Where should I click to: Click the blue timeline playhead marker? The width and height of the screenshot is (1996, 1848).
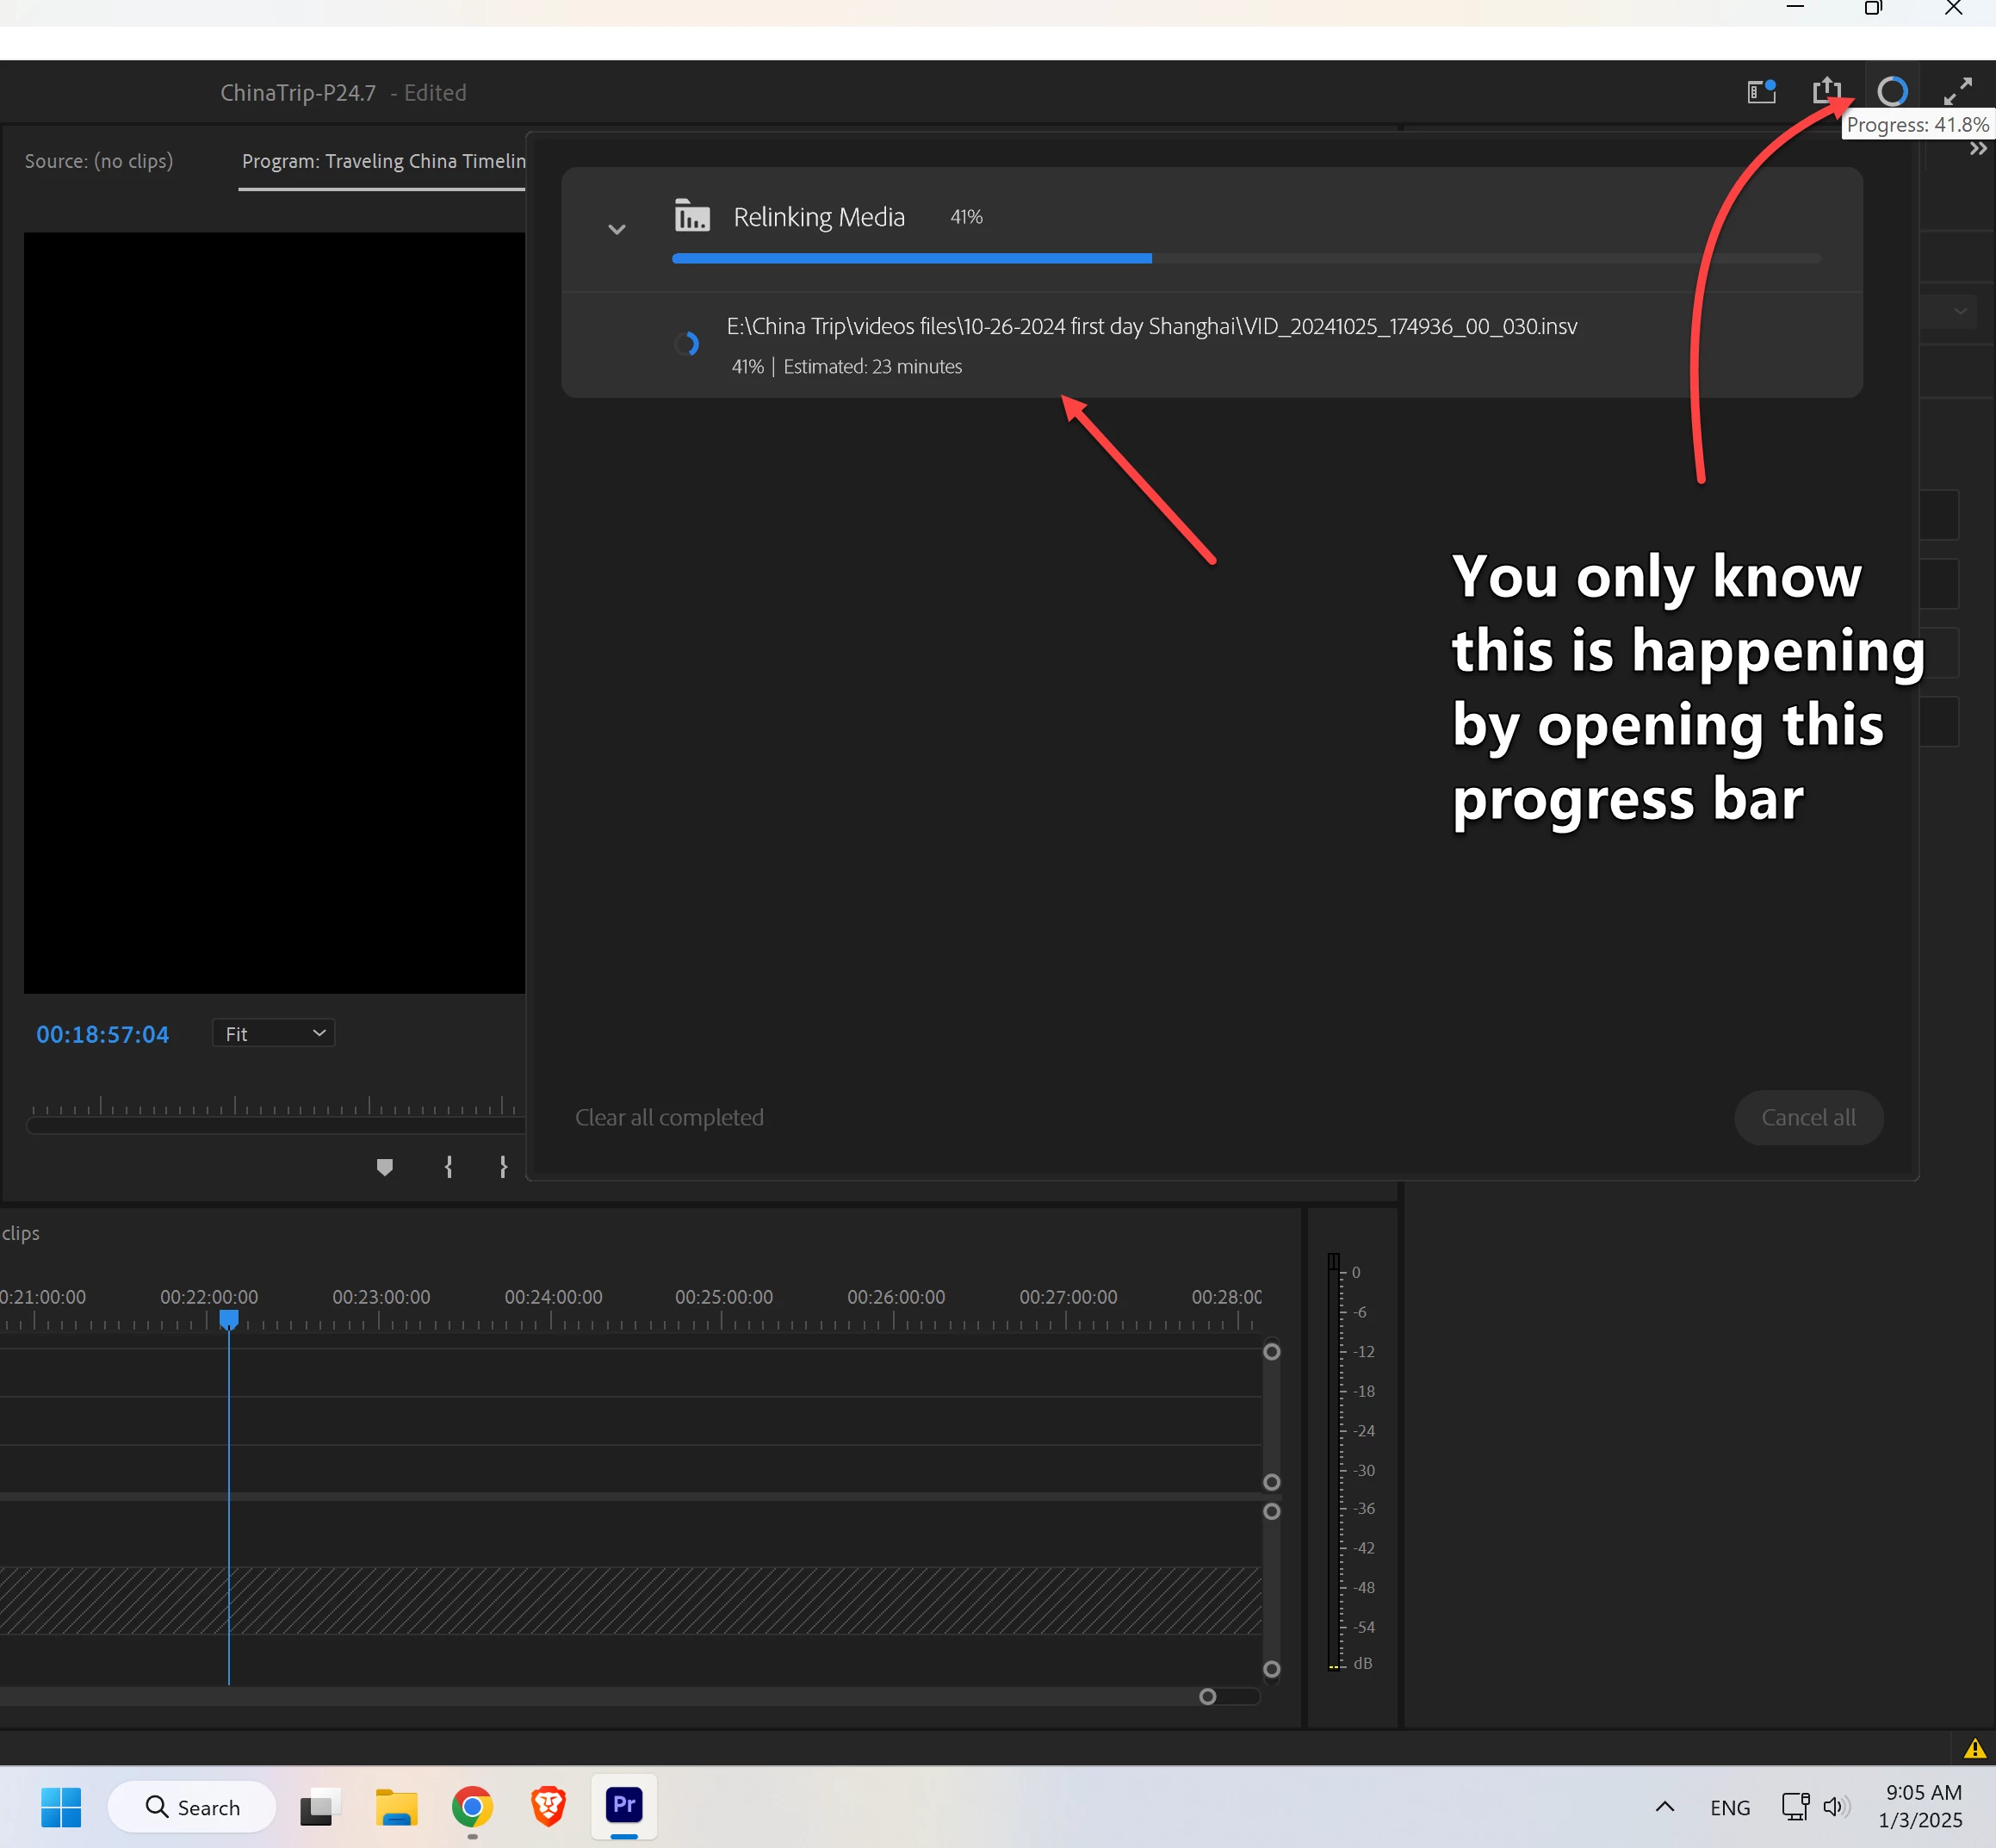pos(229,1320)
